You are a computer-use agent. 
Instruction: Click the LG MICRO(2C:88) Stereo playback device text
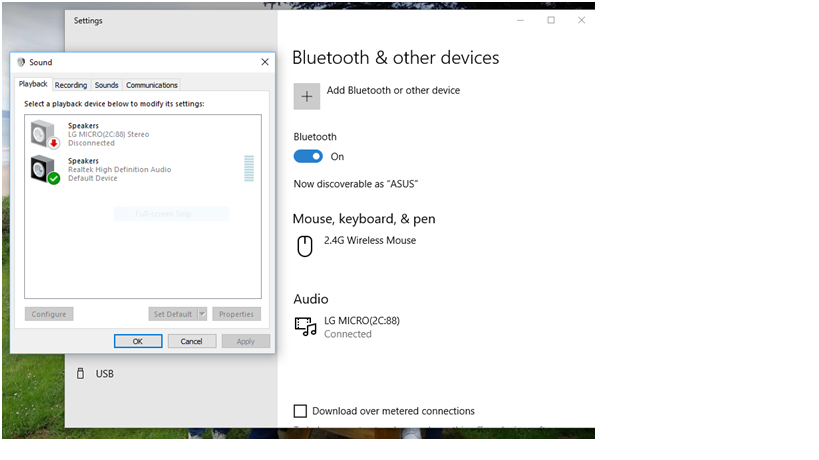[109, 134]
